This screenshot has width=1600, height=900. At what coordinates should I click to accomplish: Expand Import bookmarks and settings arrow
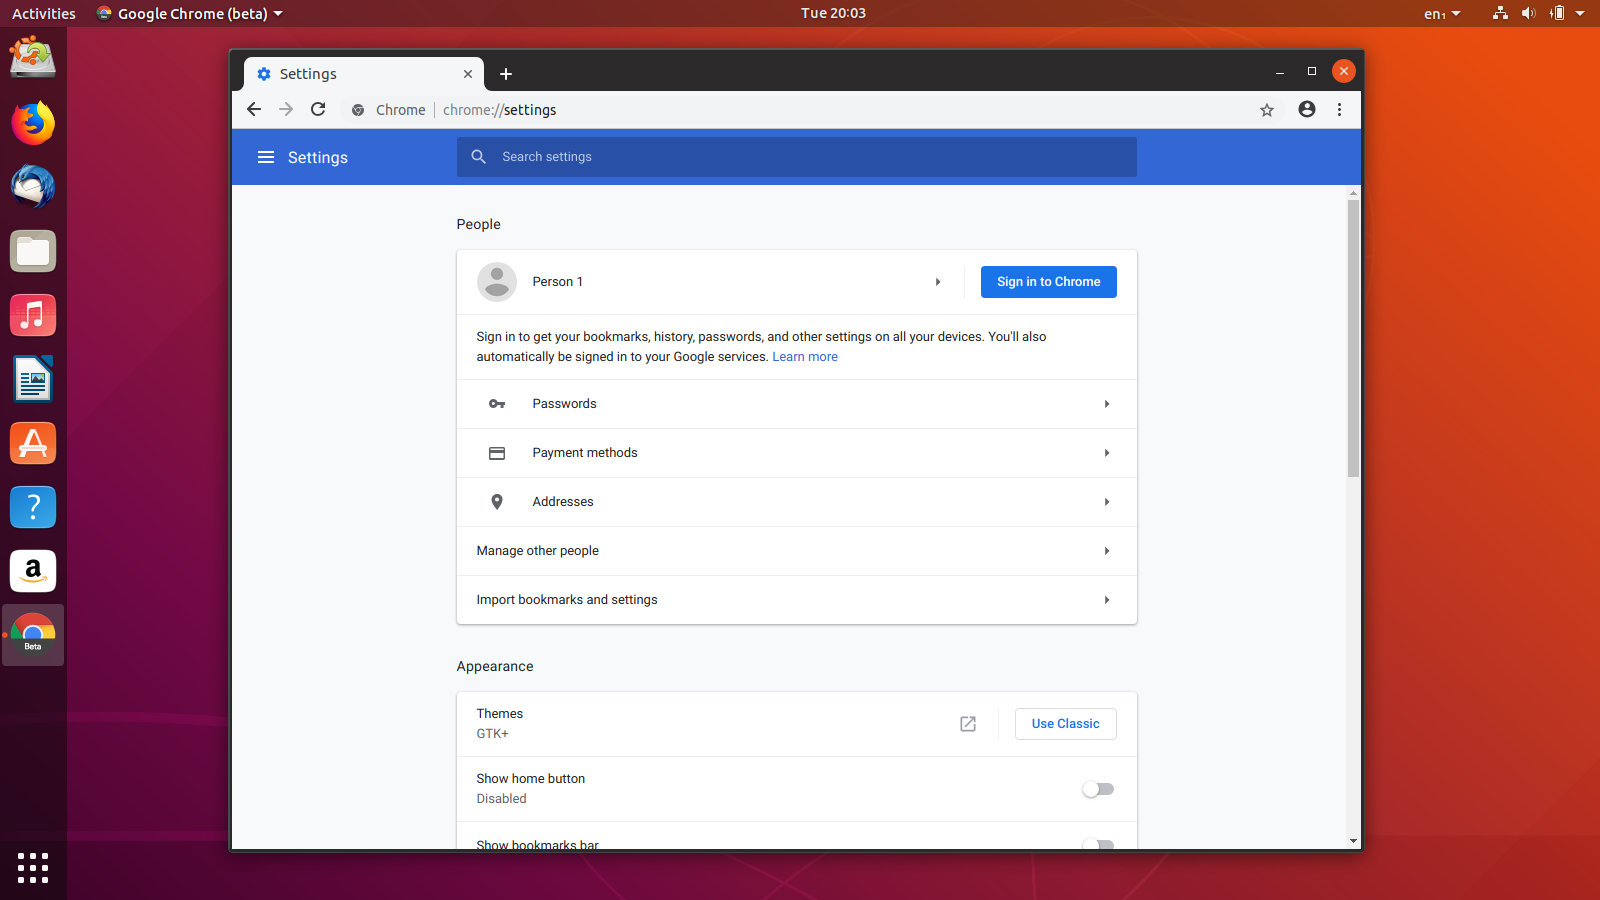pos(1107,600)
